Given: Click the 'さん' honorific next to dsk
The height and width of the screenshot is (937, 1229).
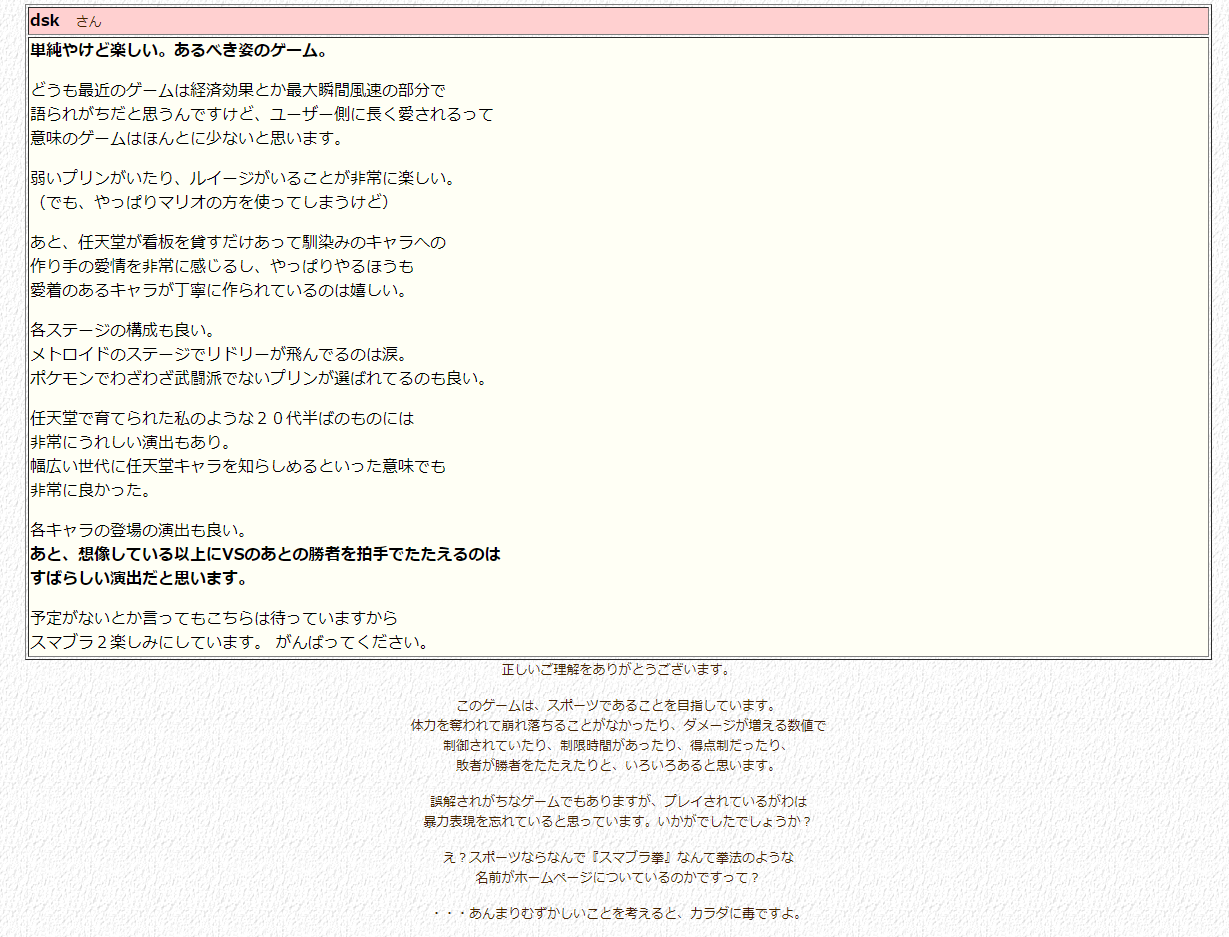Looking at the screenshot, I should click(89, 21).
